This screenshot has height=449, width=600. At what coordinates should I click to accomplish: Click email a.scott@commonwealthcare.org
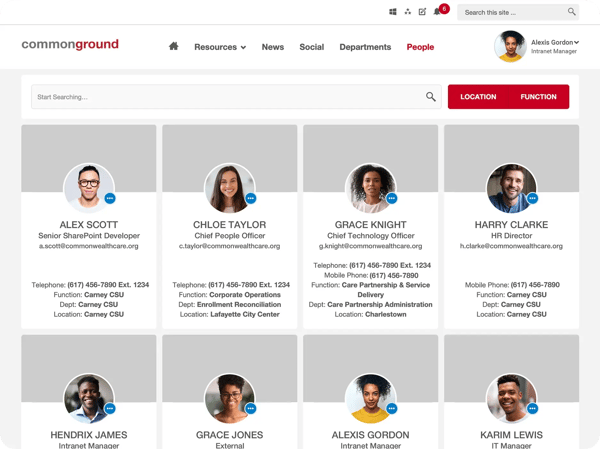(x=89, y=246)
